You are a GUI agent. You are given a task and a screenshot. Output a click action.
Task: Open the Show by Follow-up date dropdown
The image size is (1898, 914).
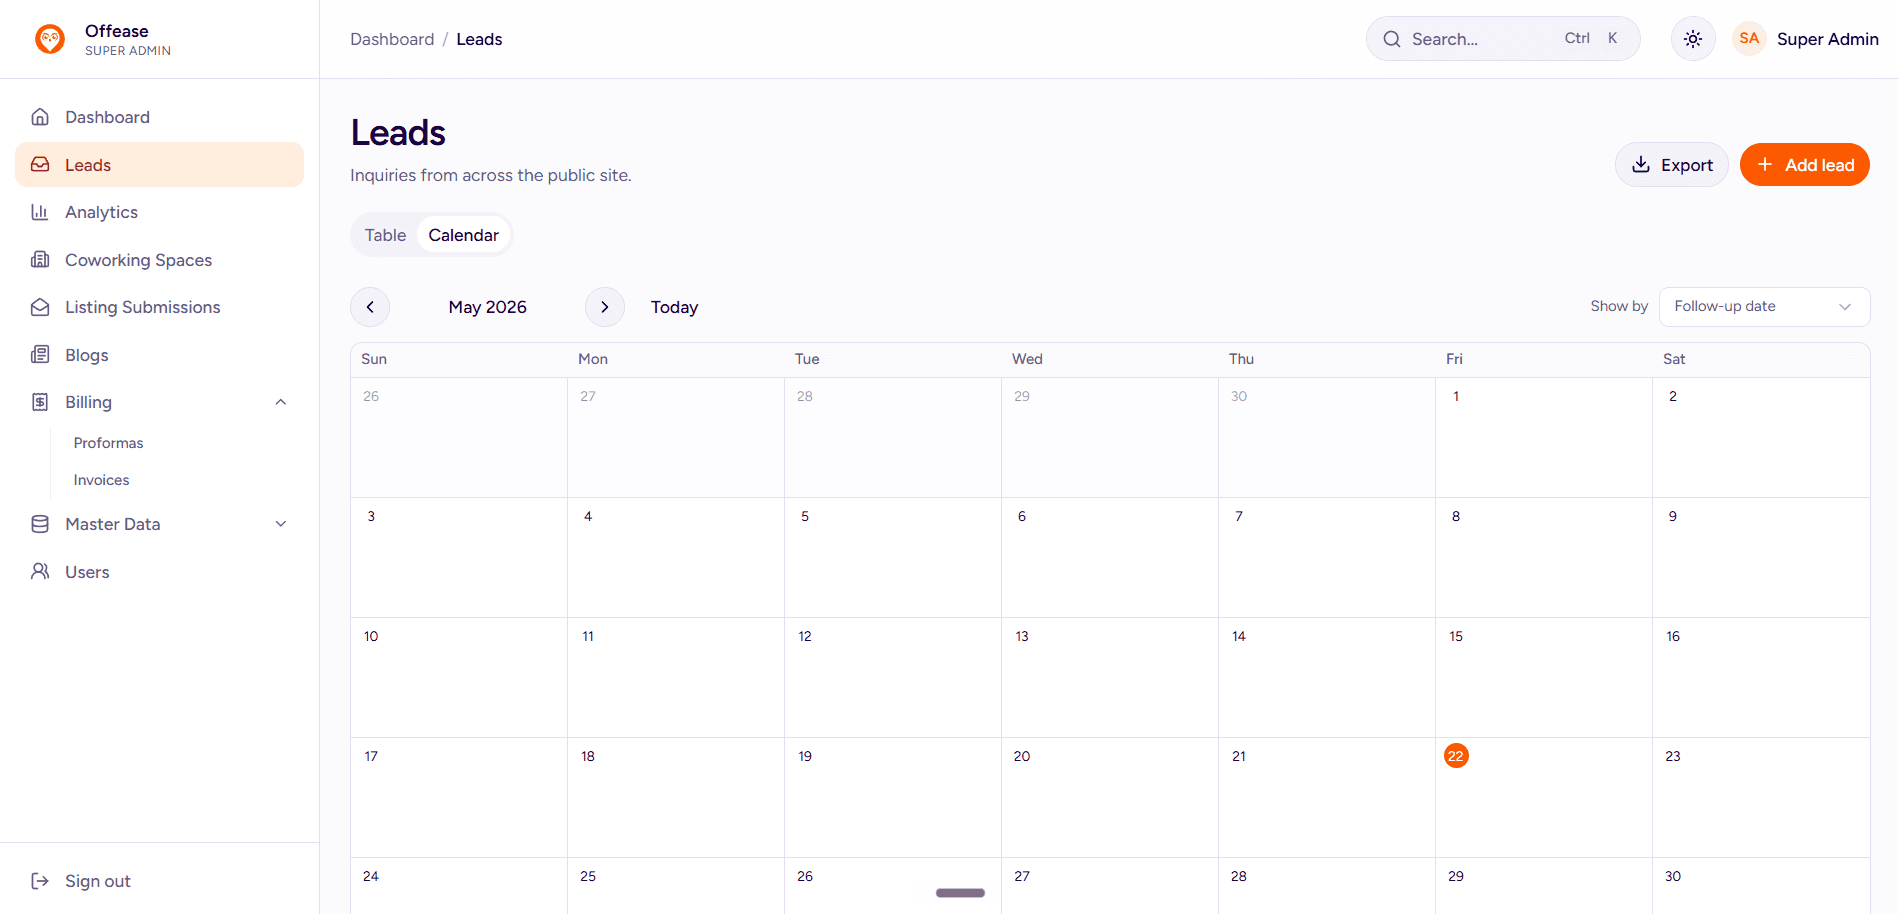pyautogui.click(x=1764, y=307)
